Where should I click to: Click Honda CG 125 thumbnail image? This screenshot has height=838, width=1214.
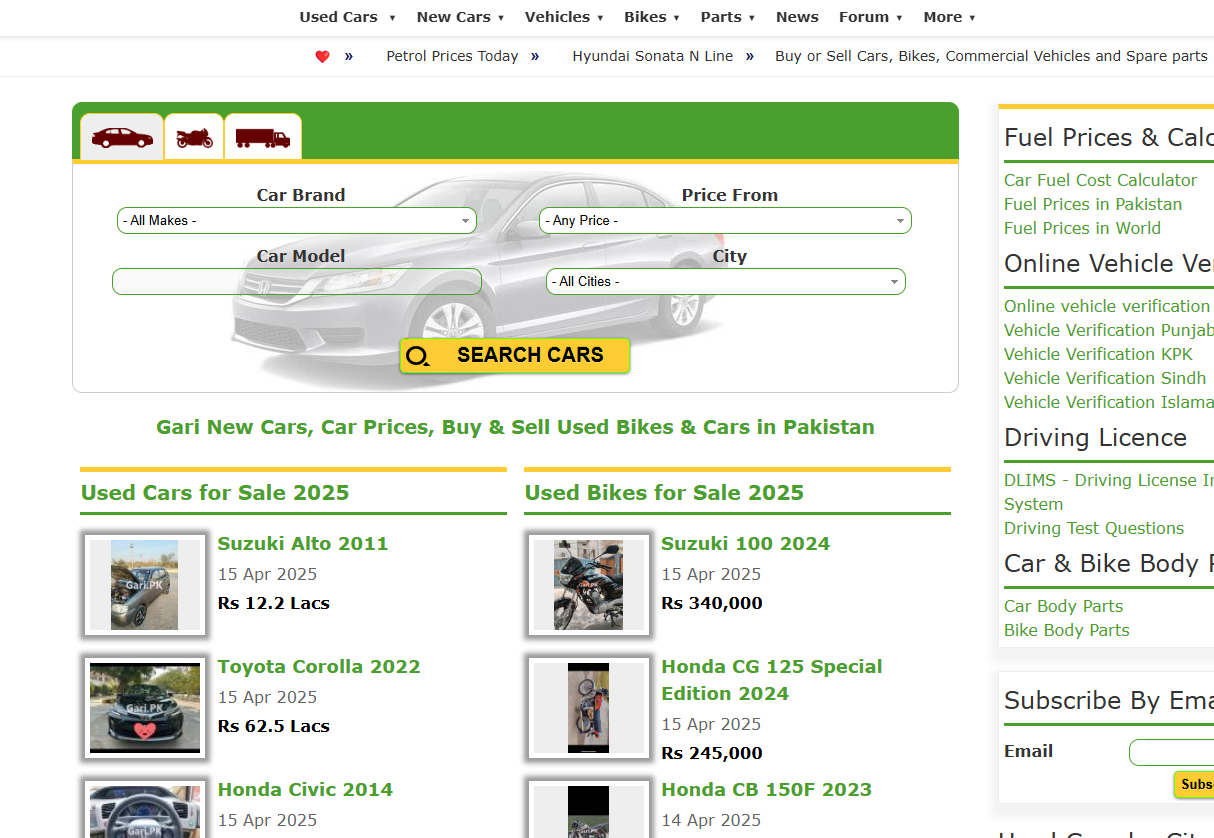click(589, 708)
